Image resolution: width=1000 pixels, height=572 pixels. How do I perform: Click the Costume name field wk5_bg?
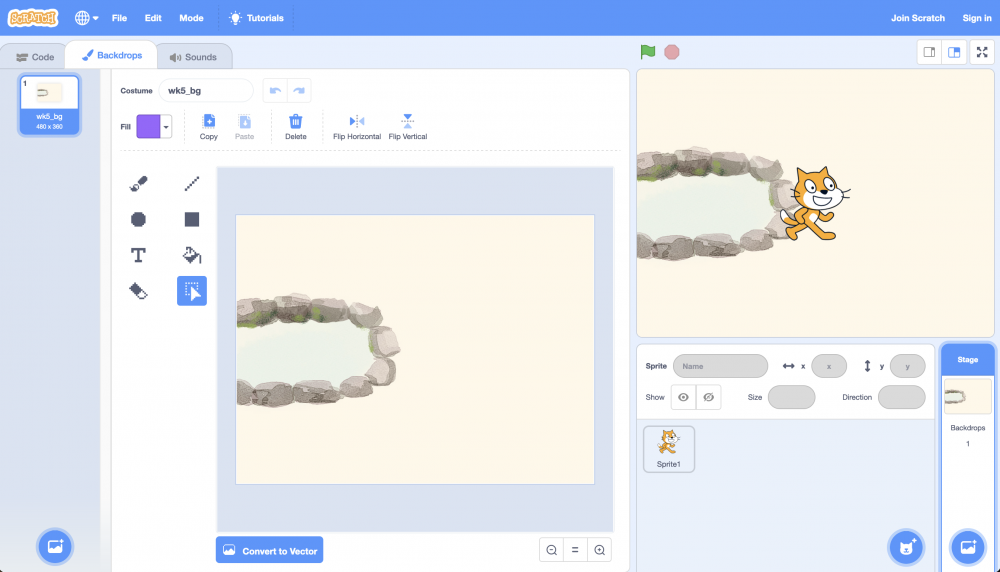point(205,91)
